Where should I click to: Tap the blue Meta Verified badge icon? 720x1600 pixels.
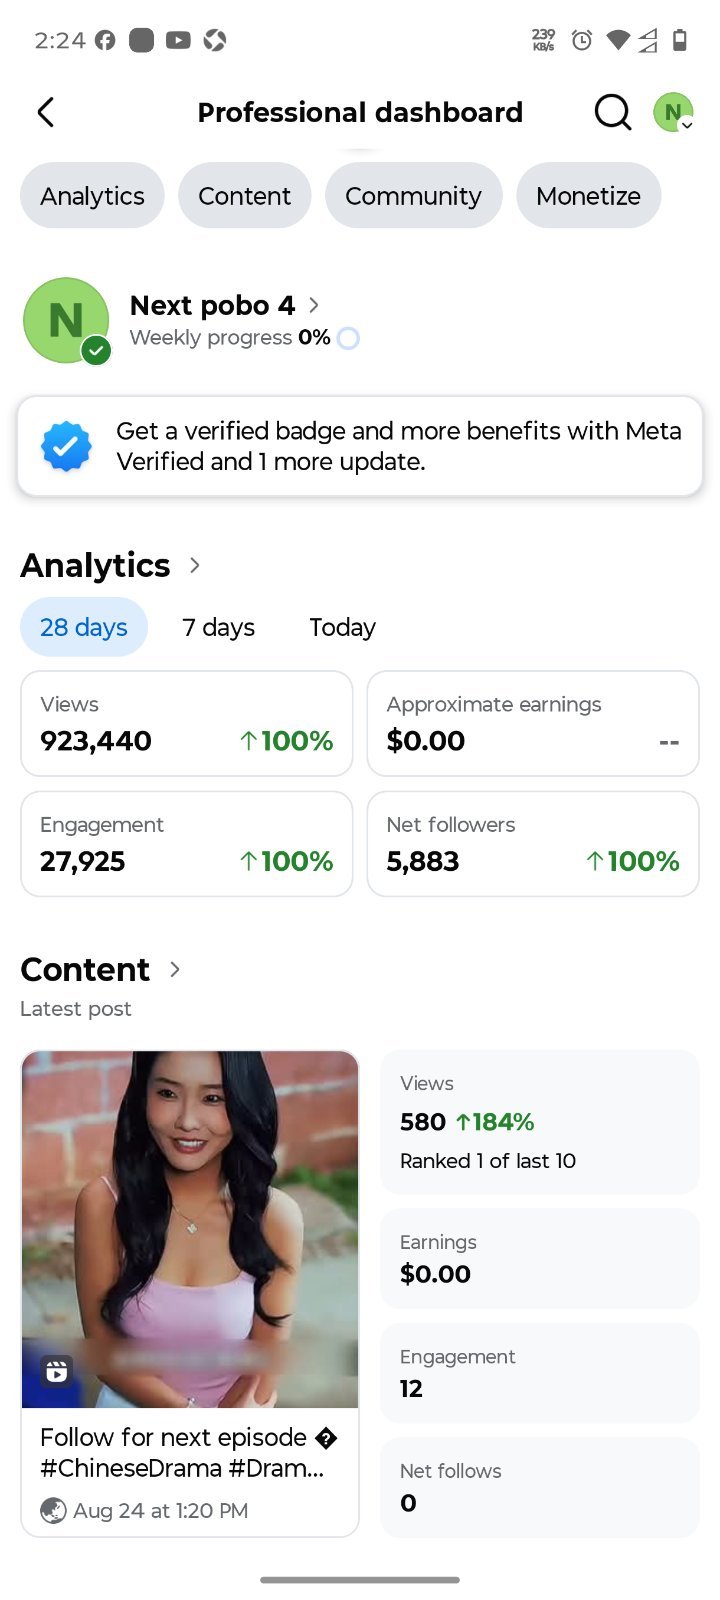(x=66, y=446)
